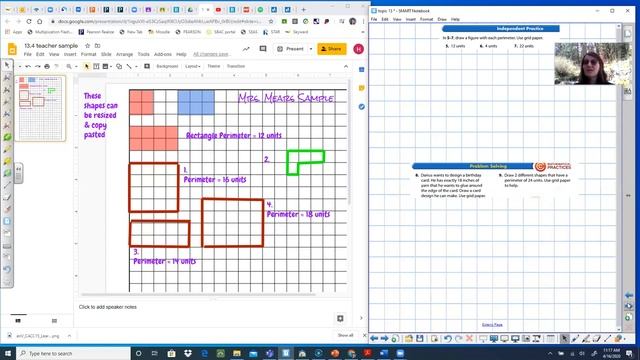This screenshot has height=360, width=640.
Task: Click Show all in the downloads bar
Action: tap(345, 336)
